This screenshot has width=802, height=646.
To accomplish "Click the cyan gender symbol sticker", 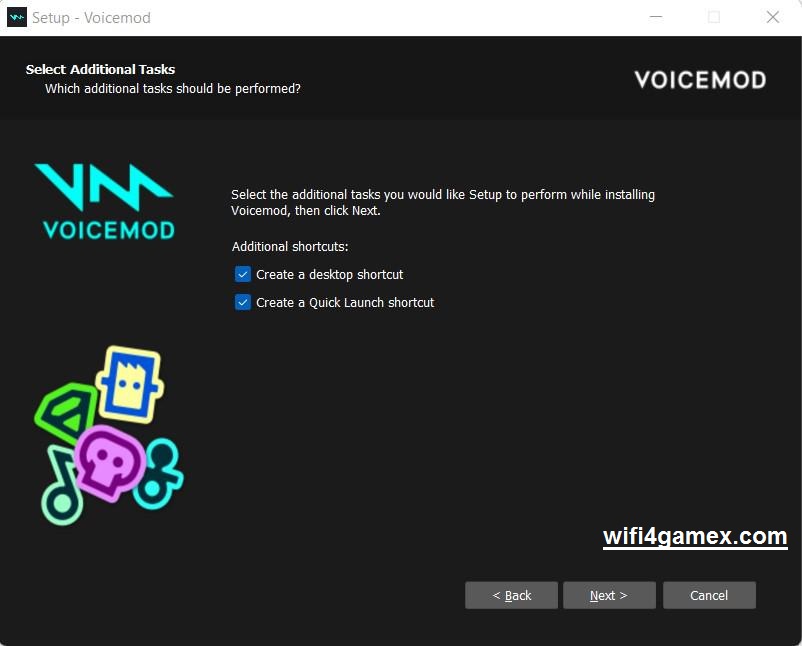I will click(159, 474).
